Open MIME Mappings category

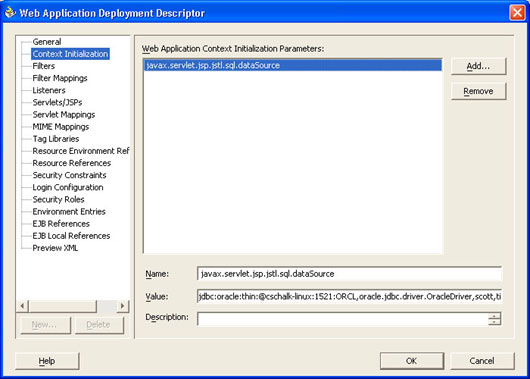61,127
